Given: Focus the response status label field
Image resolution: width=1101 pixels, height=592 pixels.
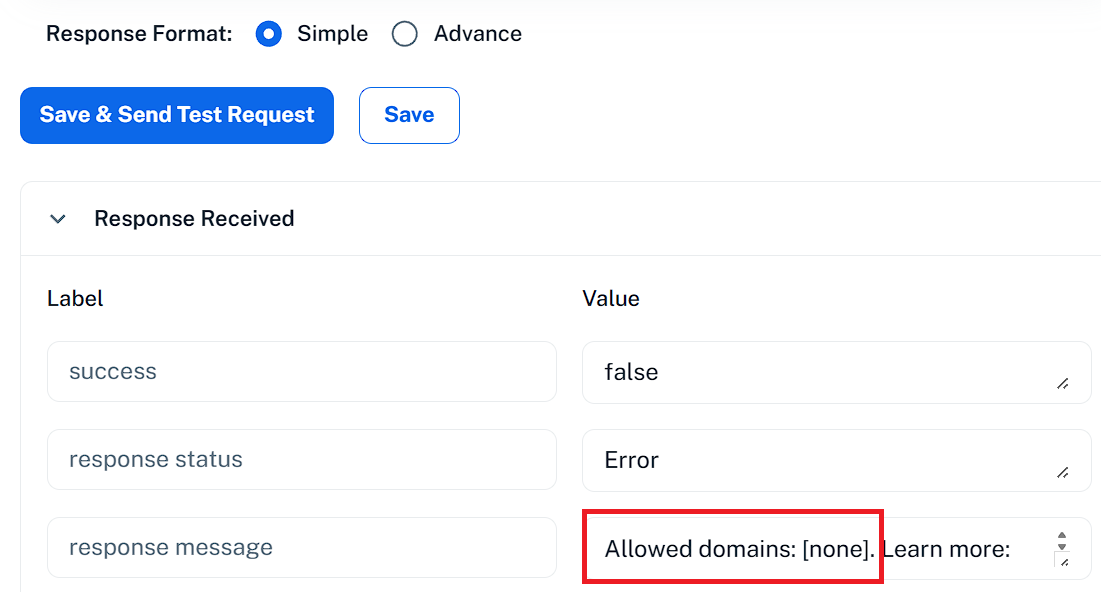Looking at the screenshot, I should (302, 459).
